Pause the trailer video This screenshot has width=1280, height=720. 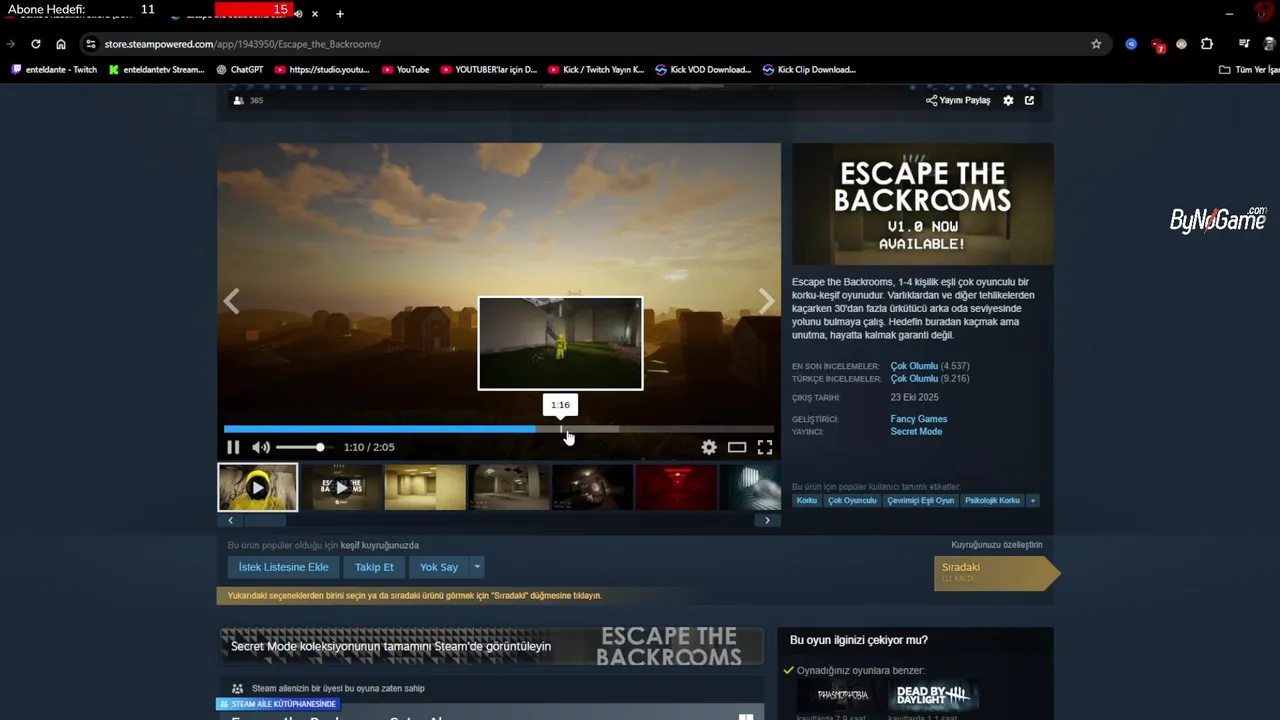click(x=233, y=447)
